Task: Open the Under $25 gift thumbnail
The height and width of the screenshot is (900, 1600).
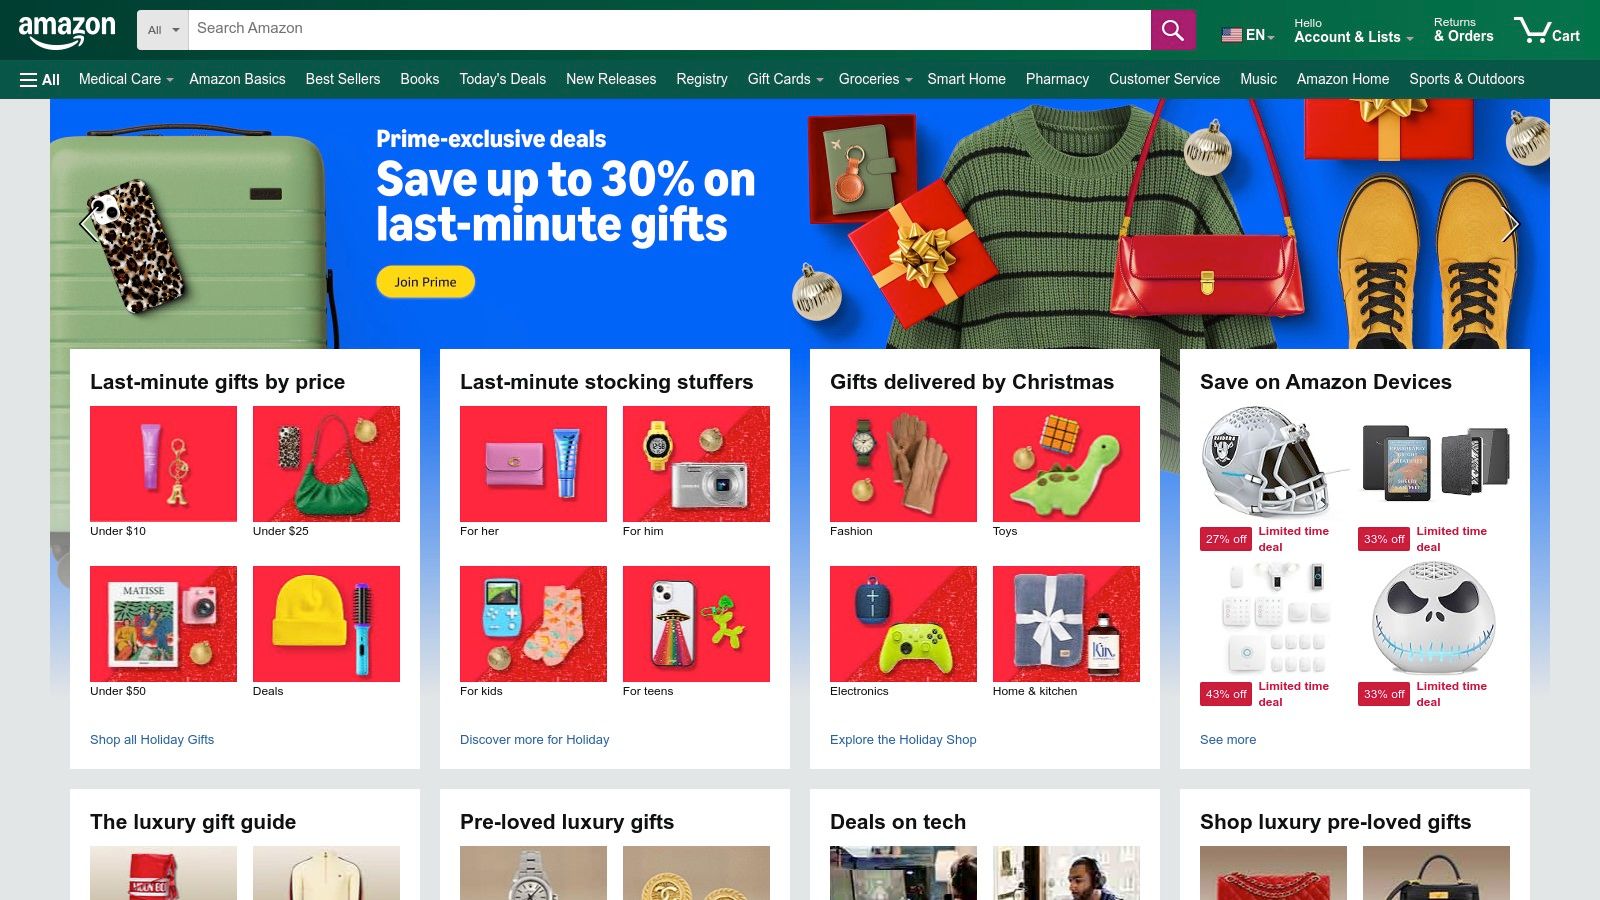Action: (x=326, y=463)
